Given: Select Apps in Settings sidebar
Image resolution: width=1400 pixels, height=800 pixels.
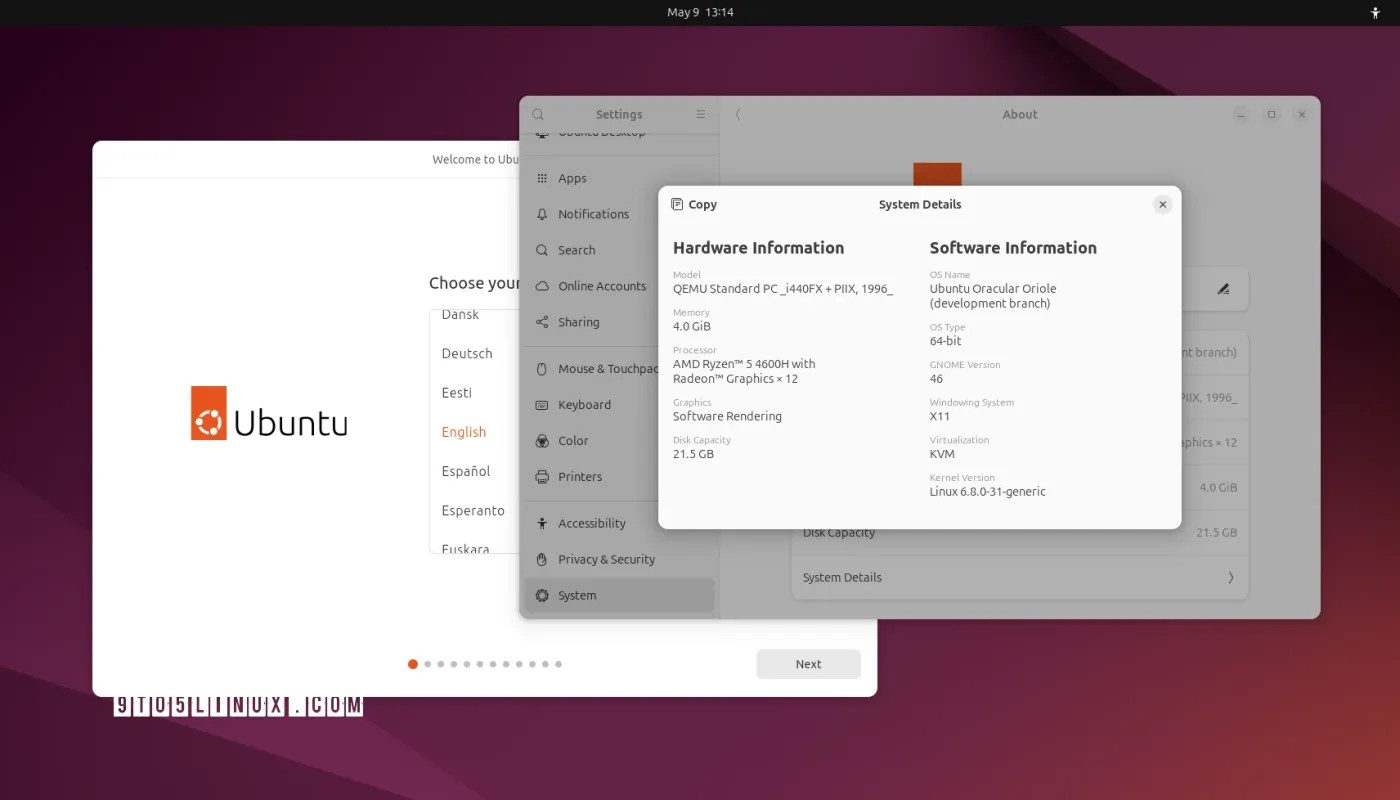Looking at the screenshot, I should coord(620,178).
